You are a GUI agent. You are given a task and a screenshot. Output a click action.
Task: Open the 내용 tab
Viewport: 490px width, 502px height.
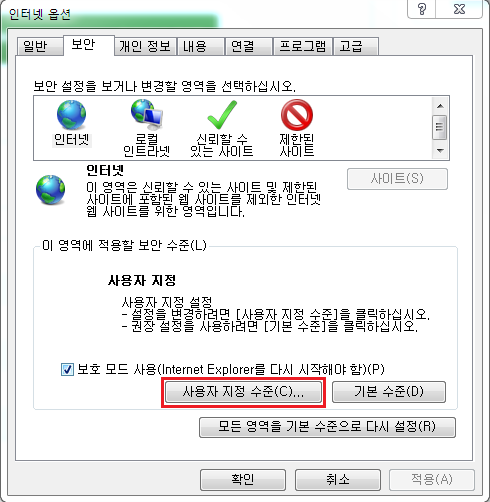(x=200, y=46)
